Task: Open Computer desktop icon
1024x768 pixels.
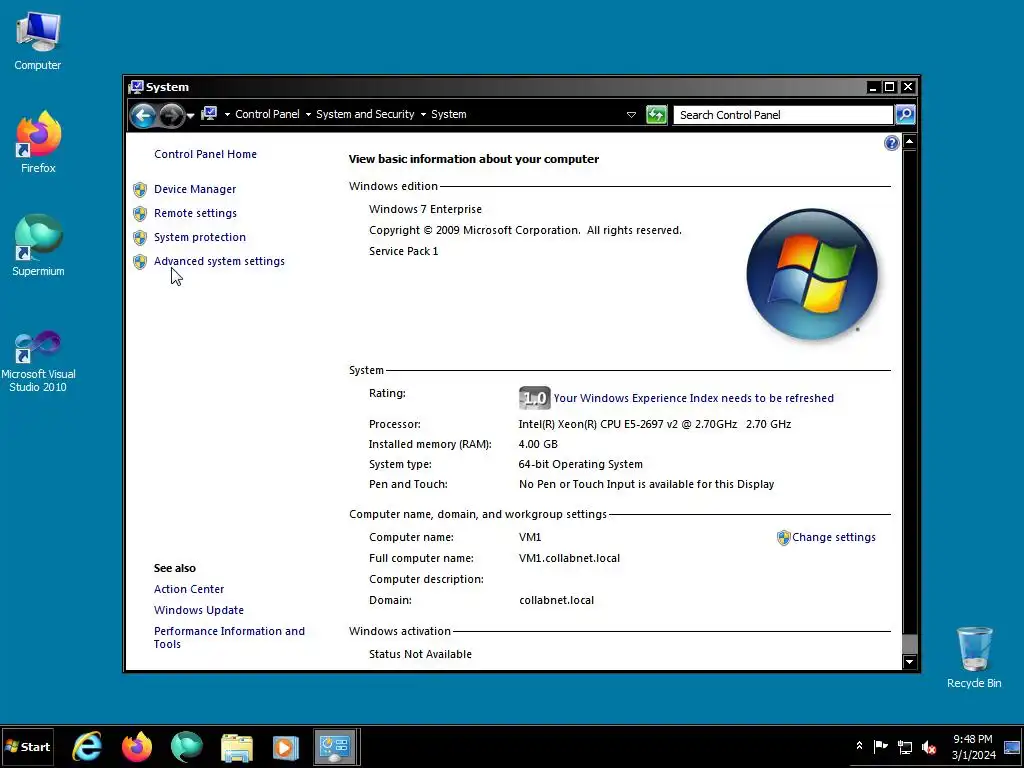Action: 38,40
